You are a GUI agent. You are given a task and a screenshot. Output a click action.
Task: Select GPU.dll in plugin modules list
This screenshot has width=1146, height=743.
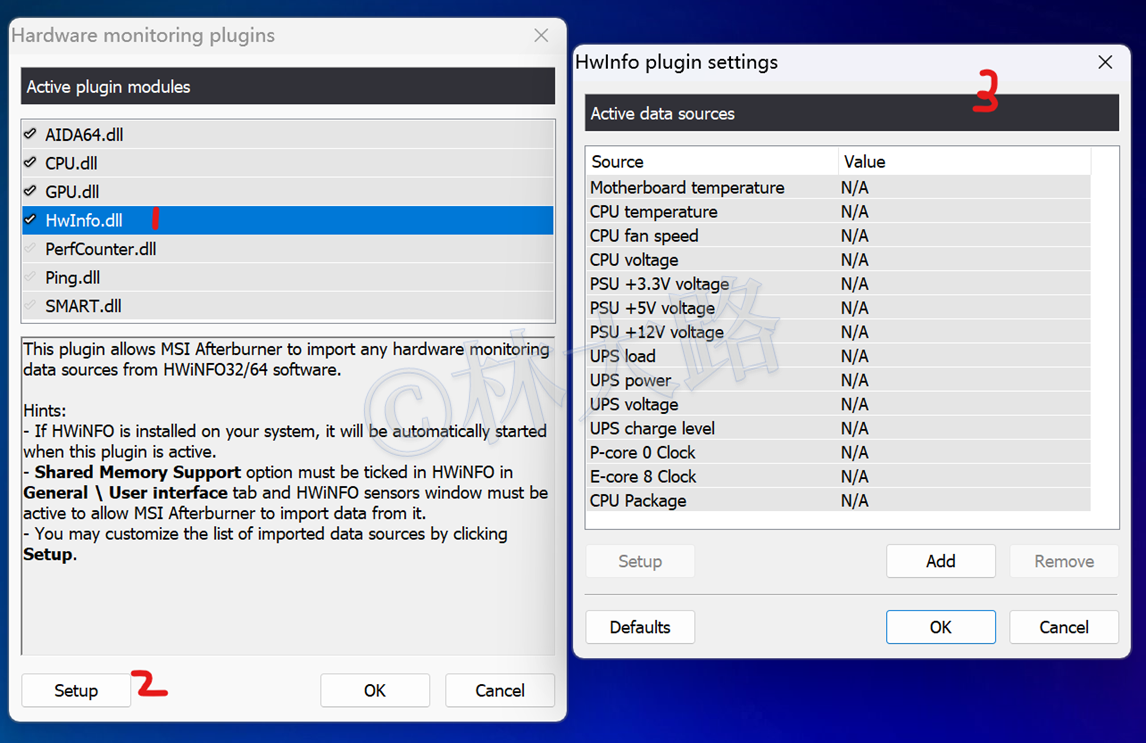point(287,191)
